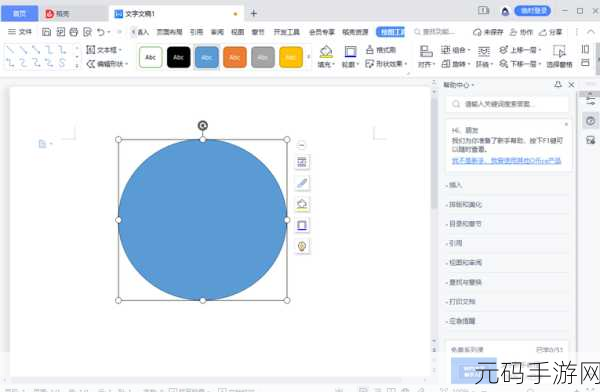The width and height of the screenshot is (600, 392).
Task: Click the 协作 collaborate button
Action: tap(521, 32)
